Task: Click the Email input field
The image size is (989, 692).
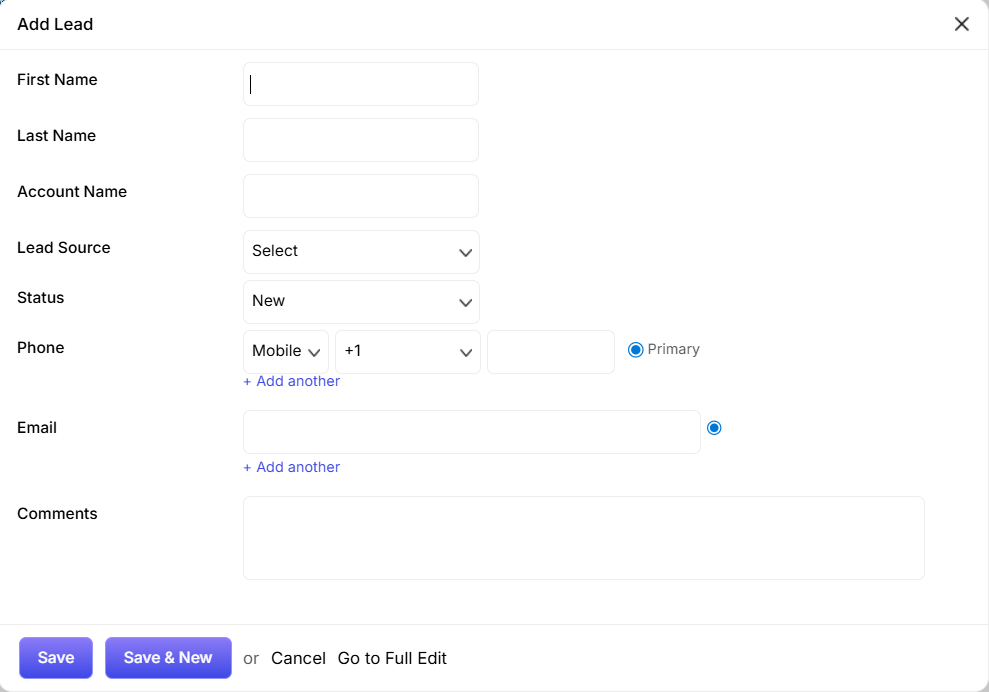Action: tap(472, 431)
